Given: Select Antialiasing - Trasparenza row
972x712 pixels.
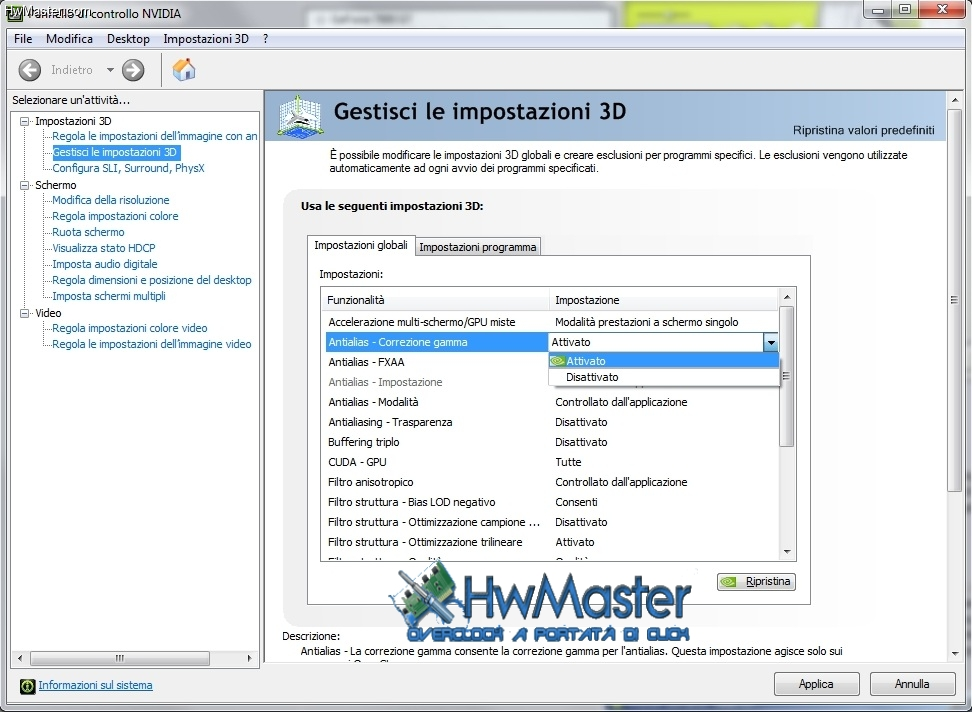Looking at the screenshot, I should (552, 423).
